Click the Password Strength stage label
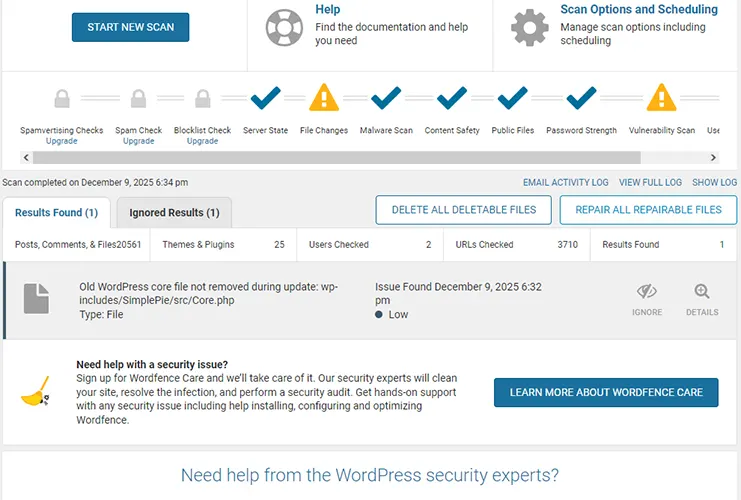This screenshot has width=741, height=500. tap(581, 130)
